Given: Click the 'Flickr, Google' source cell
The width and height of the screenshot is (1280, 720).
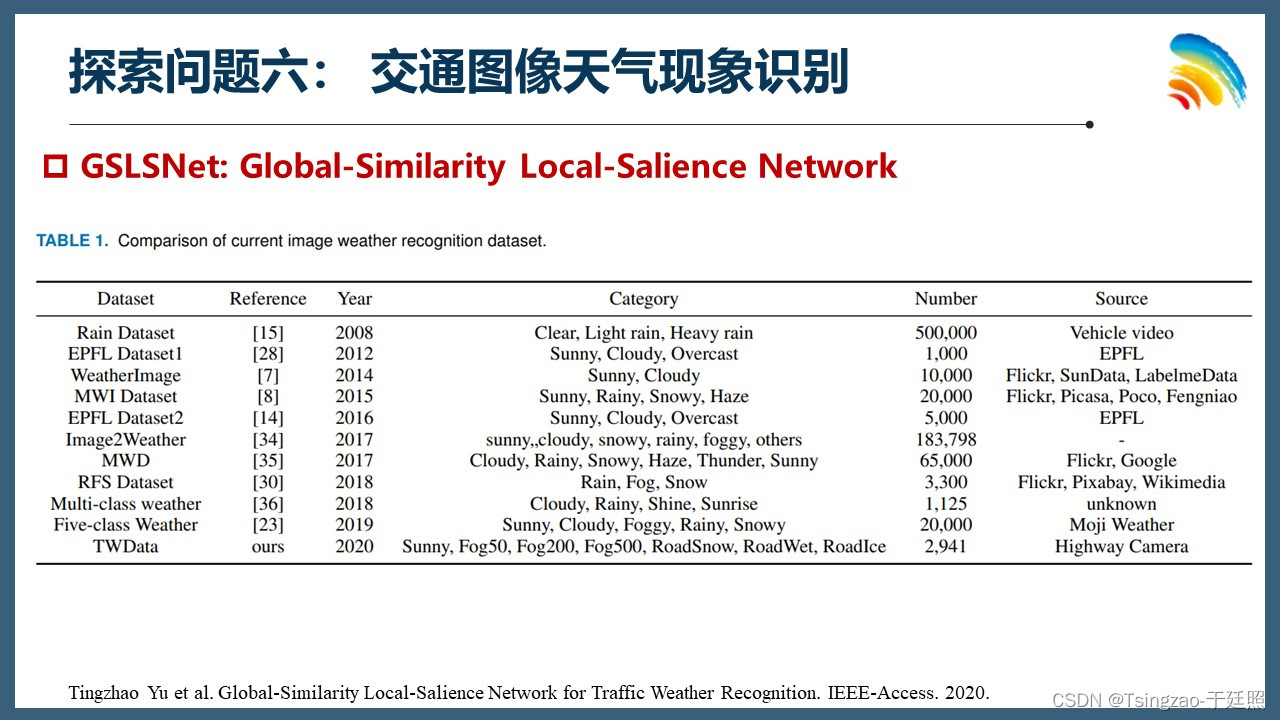Looking at the screenshot, I should click(x=1121, y=461).
